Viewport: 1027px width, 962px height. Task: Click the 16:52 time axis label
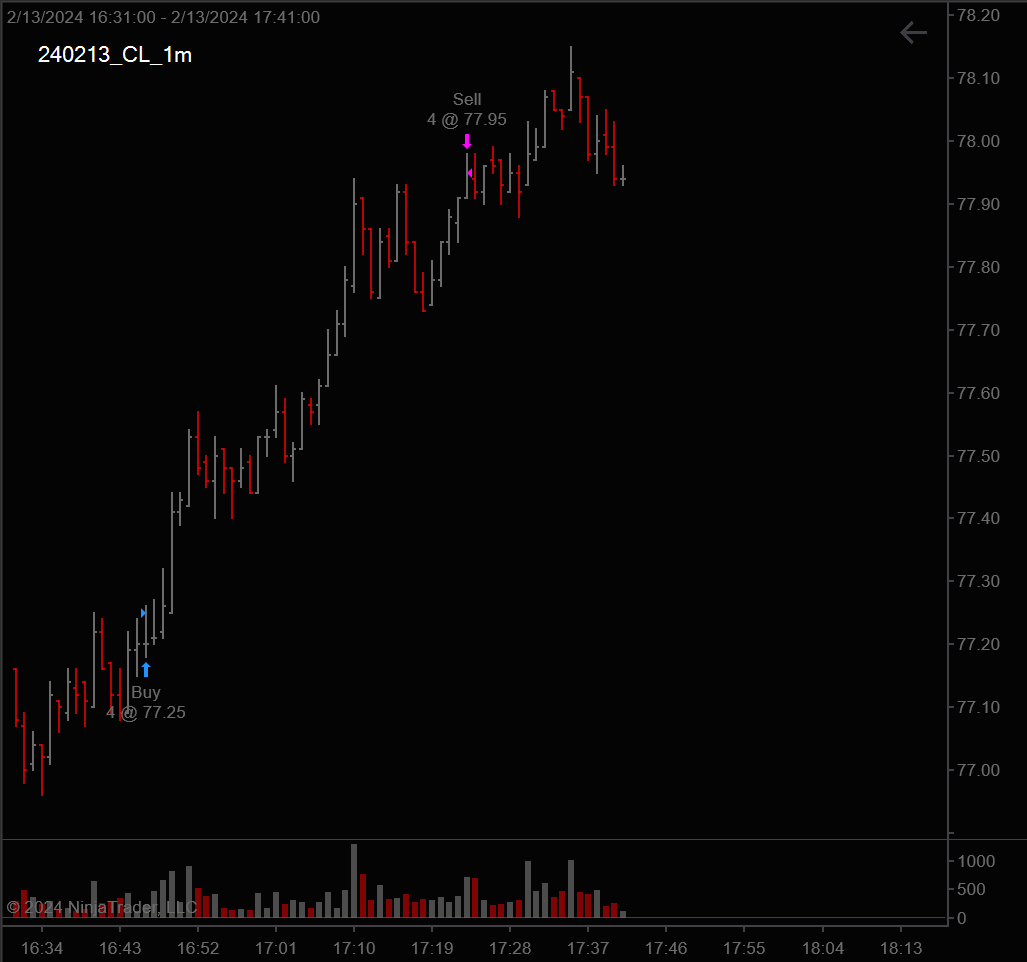coord(198,948)
